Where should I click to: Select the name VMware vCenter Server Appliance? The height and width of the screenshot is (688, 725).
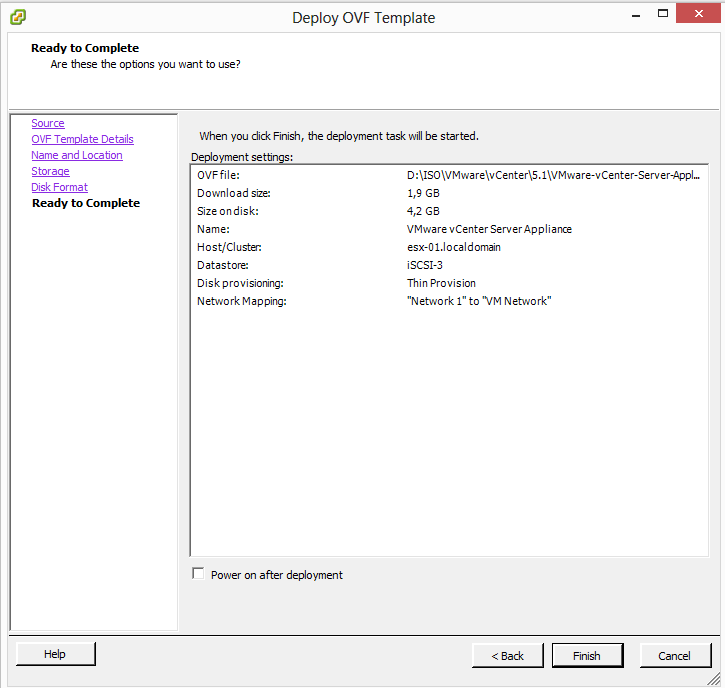[489, 229]
